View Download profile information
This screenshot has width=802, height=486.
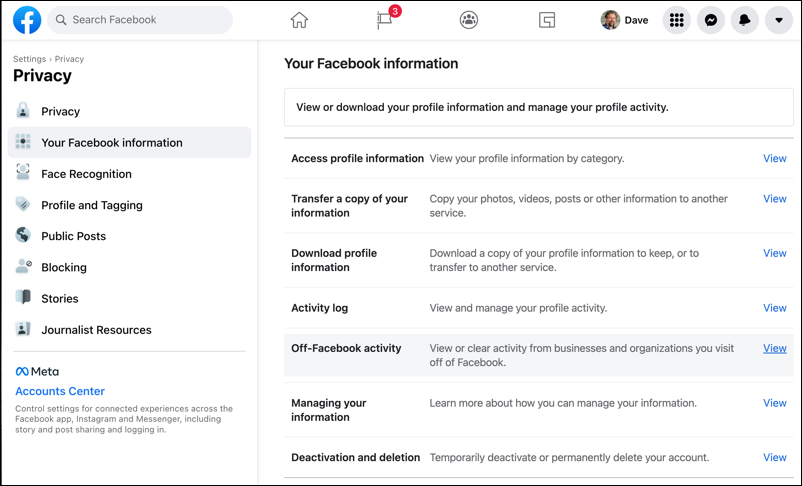coord(774,253)
